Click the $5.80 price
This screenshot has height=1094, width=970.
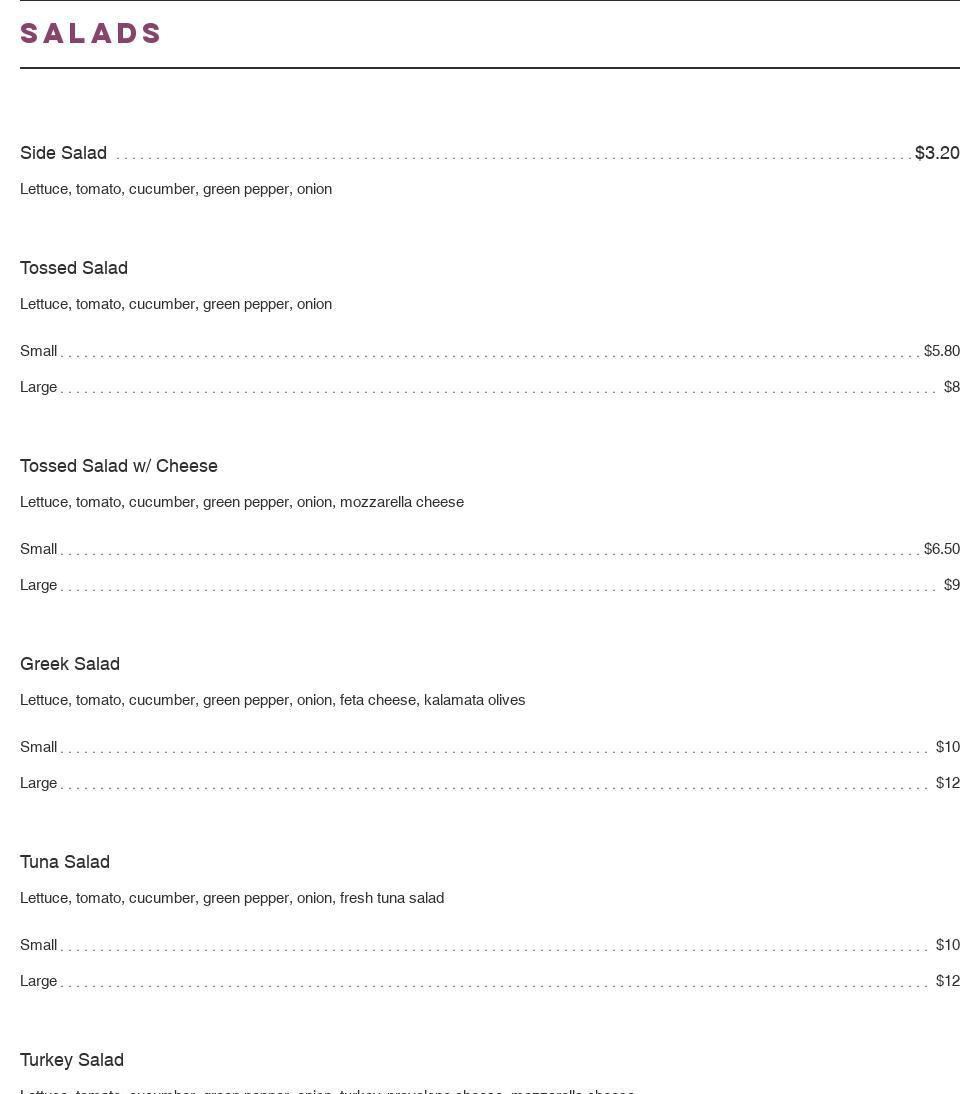pyautogui.click(x=941, y=351)
